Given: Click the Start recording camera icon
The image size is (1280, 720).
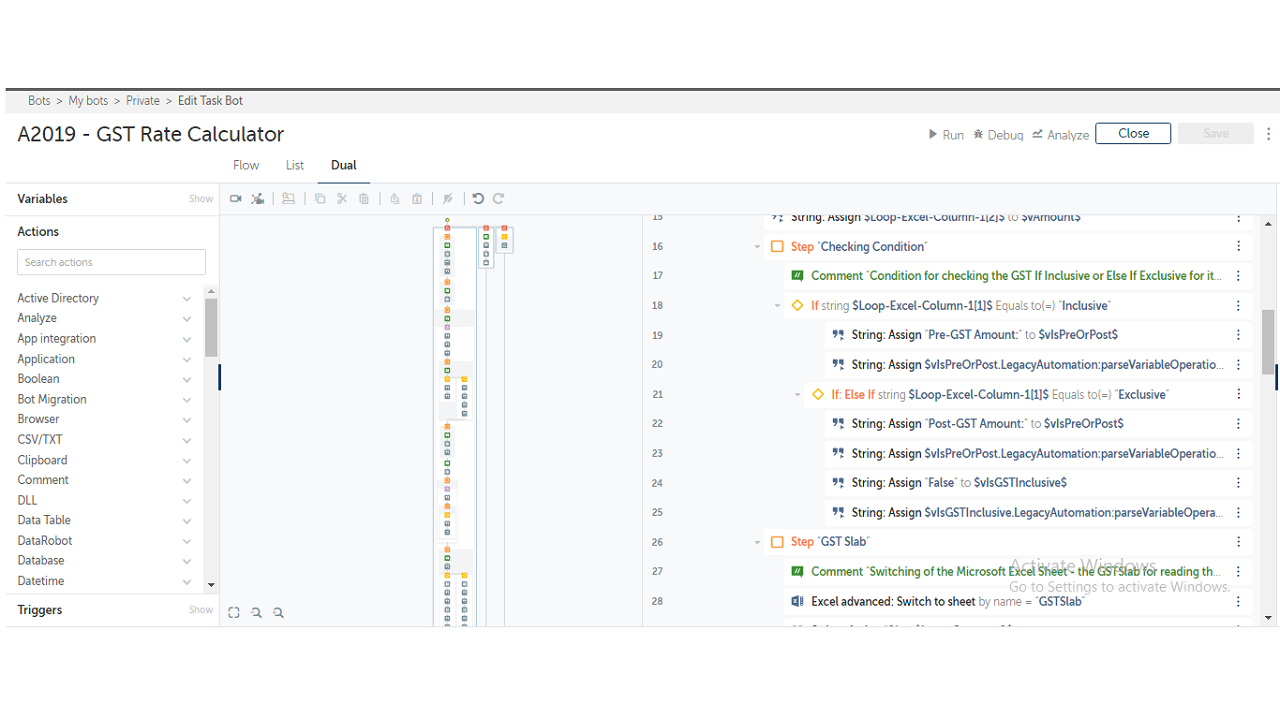Looking at the screenshot, I should click(236, 199).
